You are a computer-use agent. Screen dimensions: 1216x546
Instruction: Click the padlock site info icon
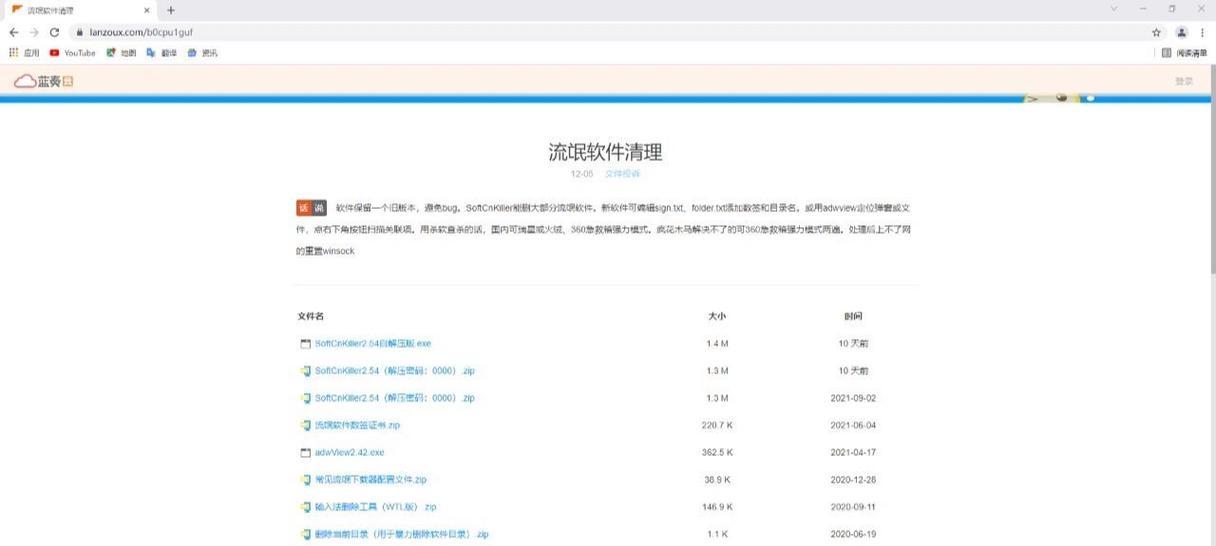80,32
